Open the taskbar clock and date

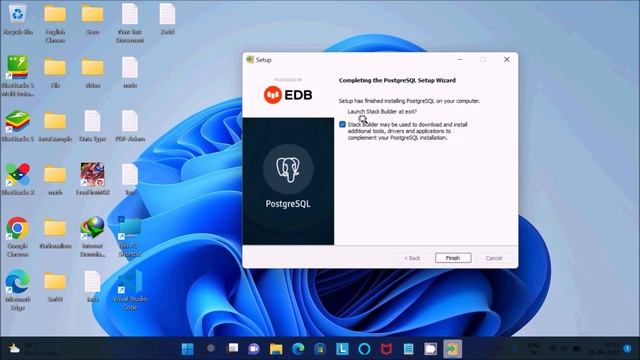(x=604, y=349)
